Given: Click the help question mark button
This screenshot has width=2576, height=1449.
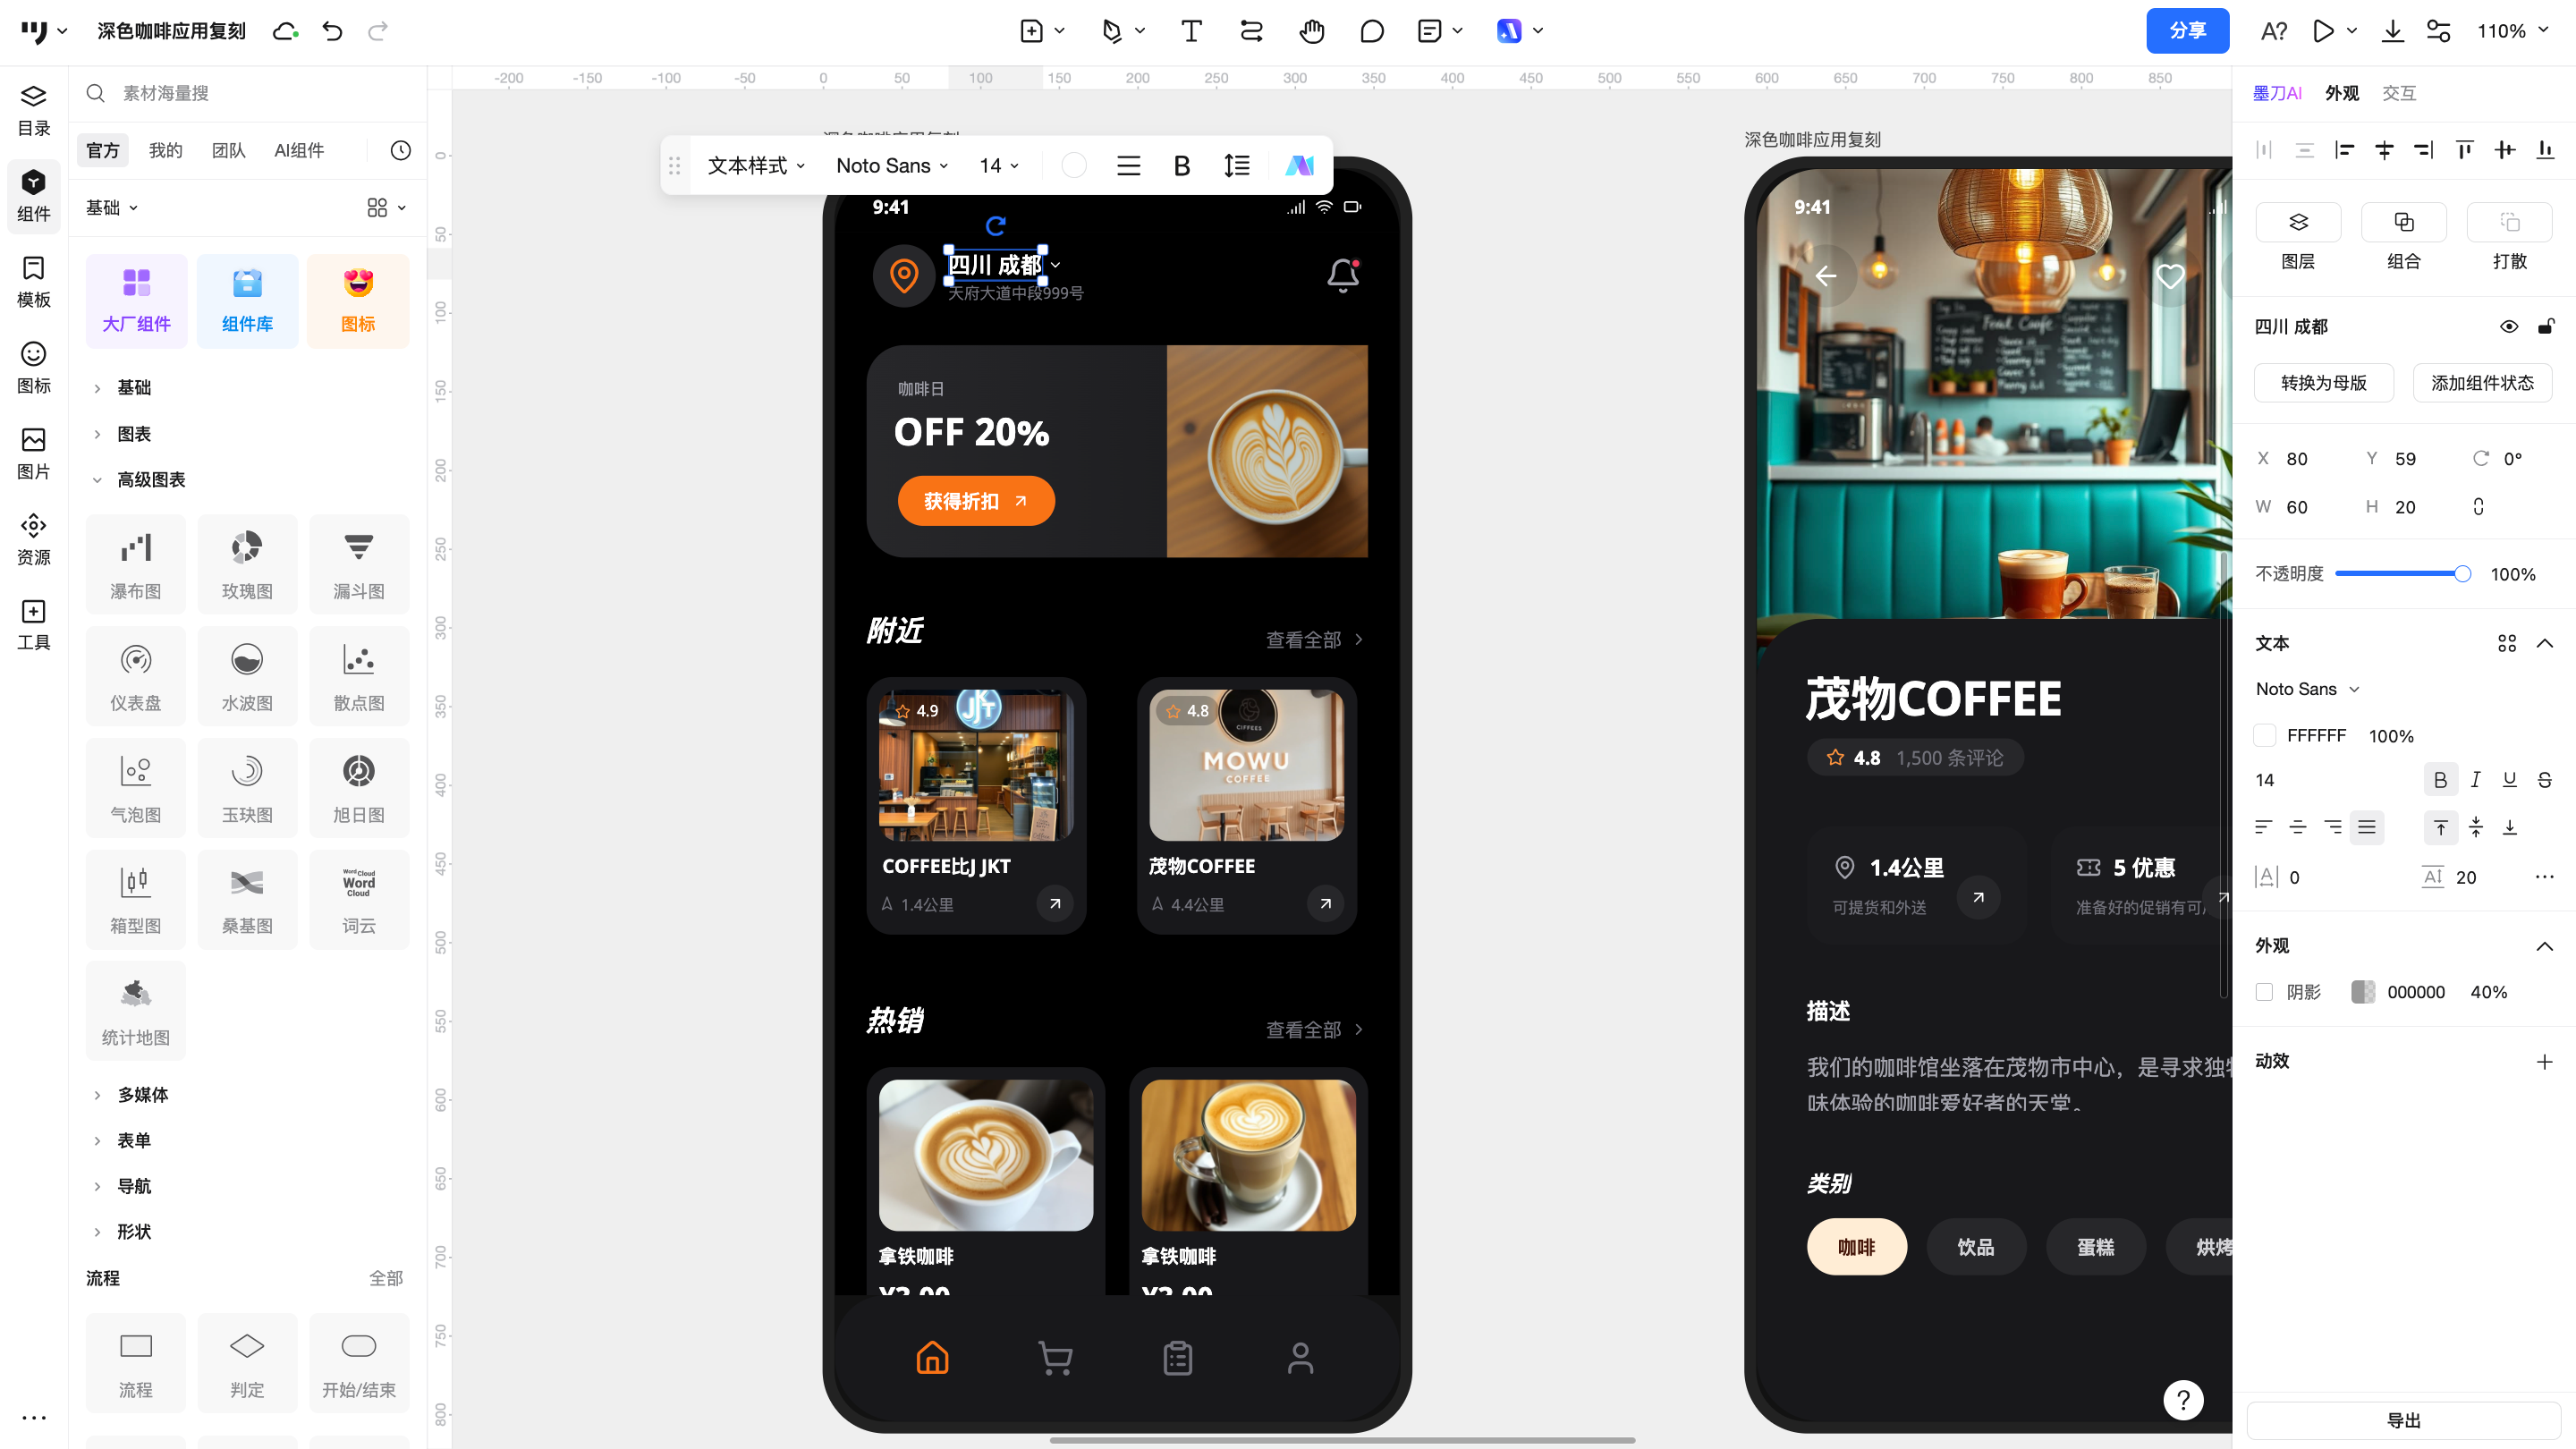Looking at the screenshot, I should coord(2182,1400).
